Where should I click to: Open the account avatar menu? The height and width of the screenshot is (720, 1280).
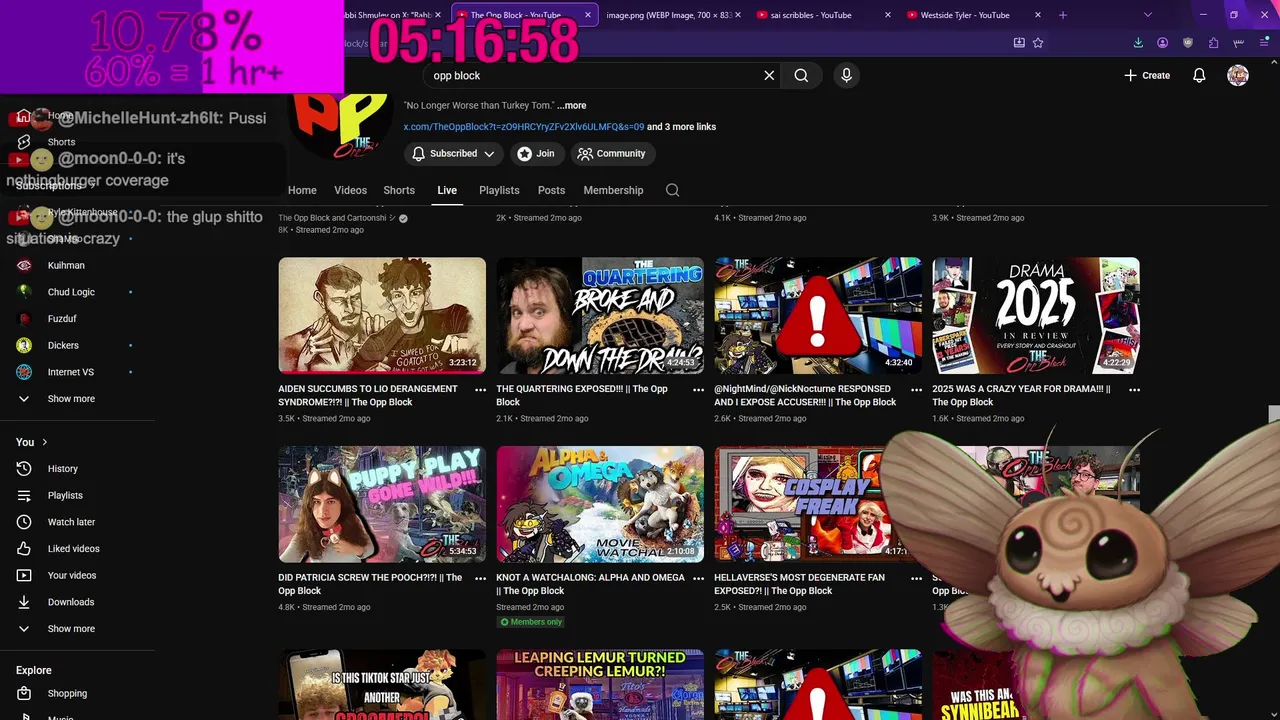1238,75
